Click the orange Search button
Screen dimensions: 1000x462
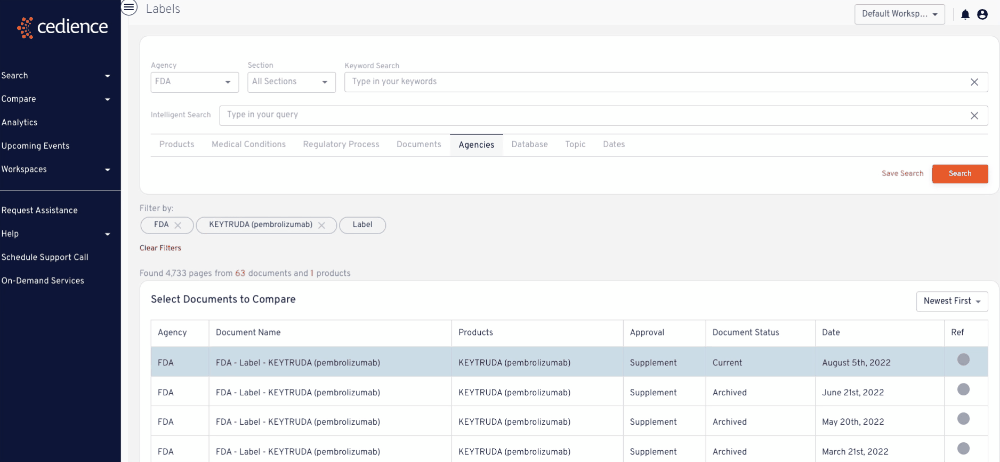click(960, 174)
